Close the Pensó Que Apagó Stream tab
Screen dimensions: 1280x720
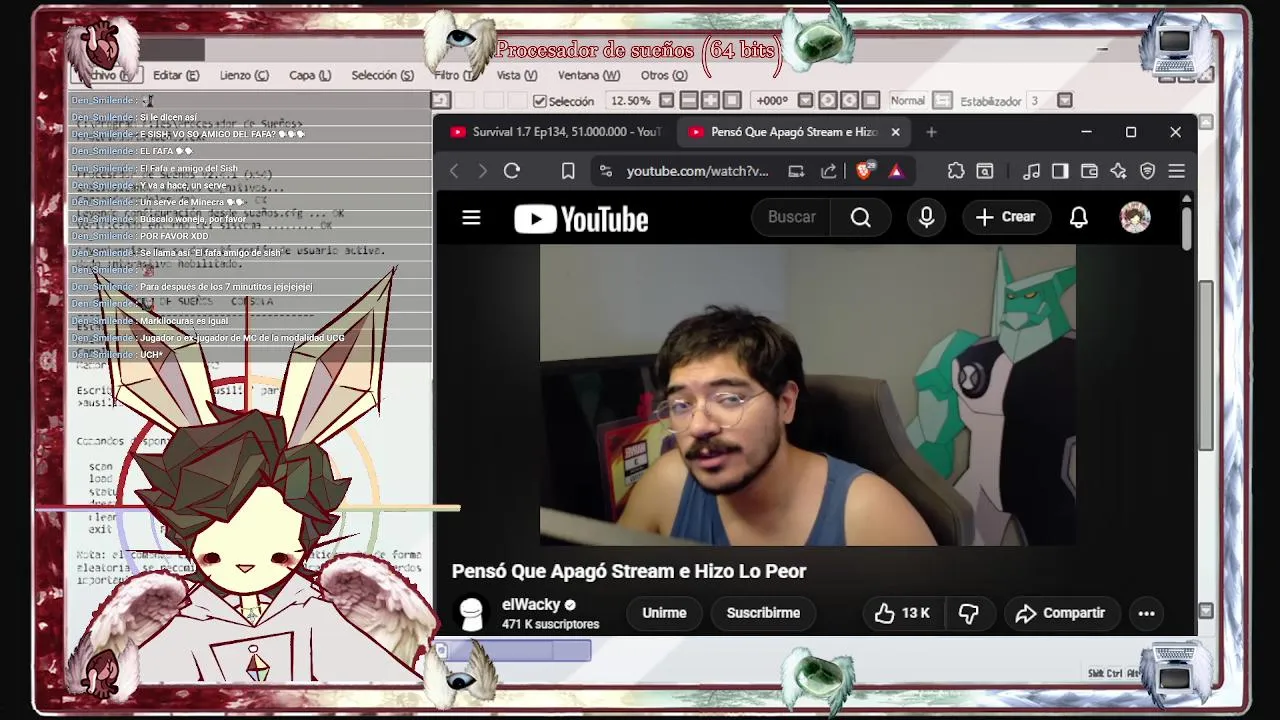coord(895,132)
